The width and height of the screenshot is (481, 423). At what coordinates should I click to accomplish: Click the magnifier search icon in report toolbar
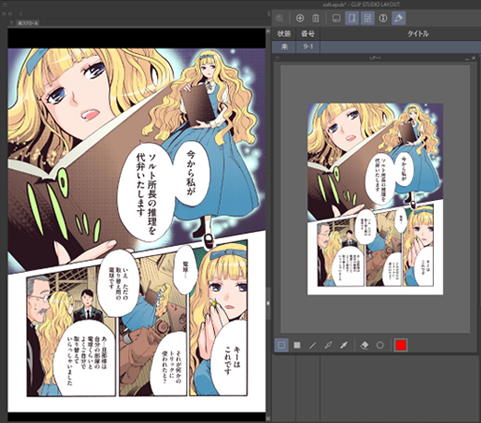(280, 18)
